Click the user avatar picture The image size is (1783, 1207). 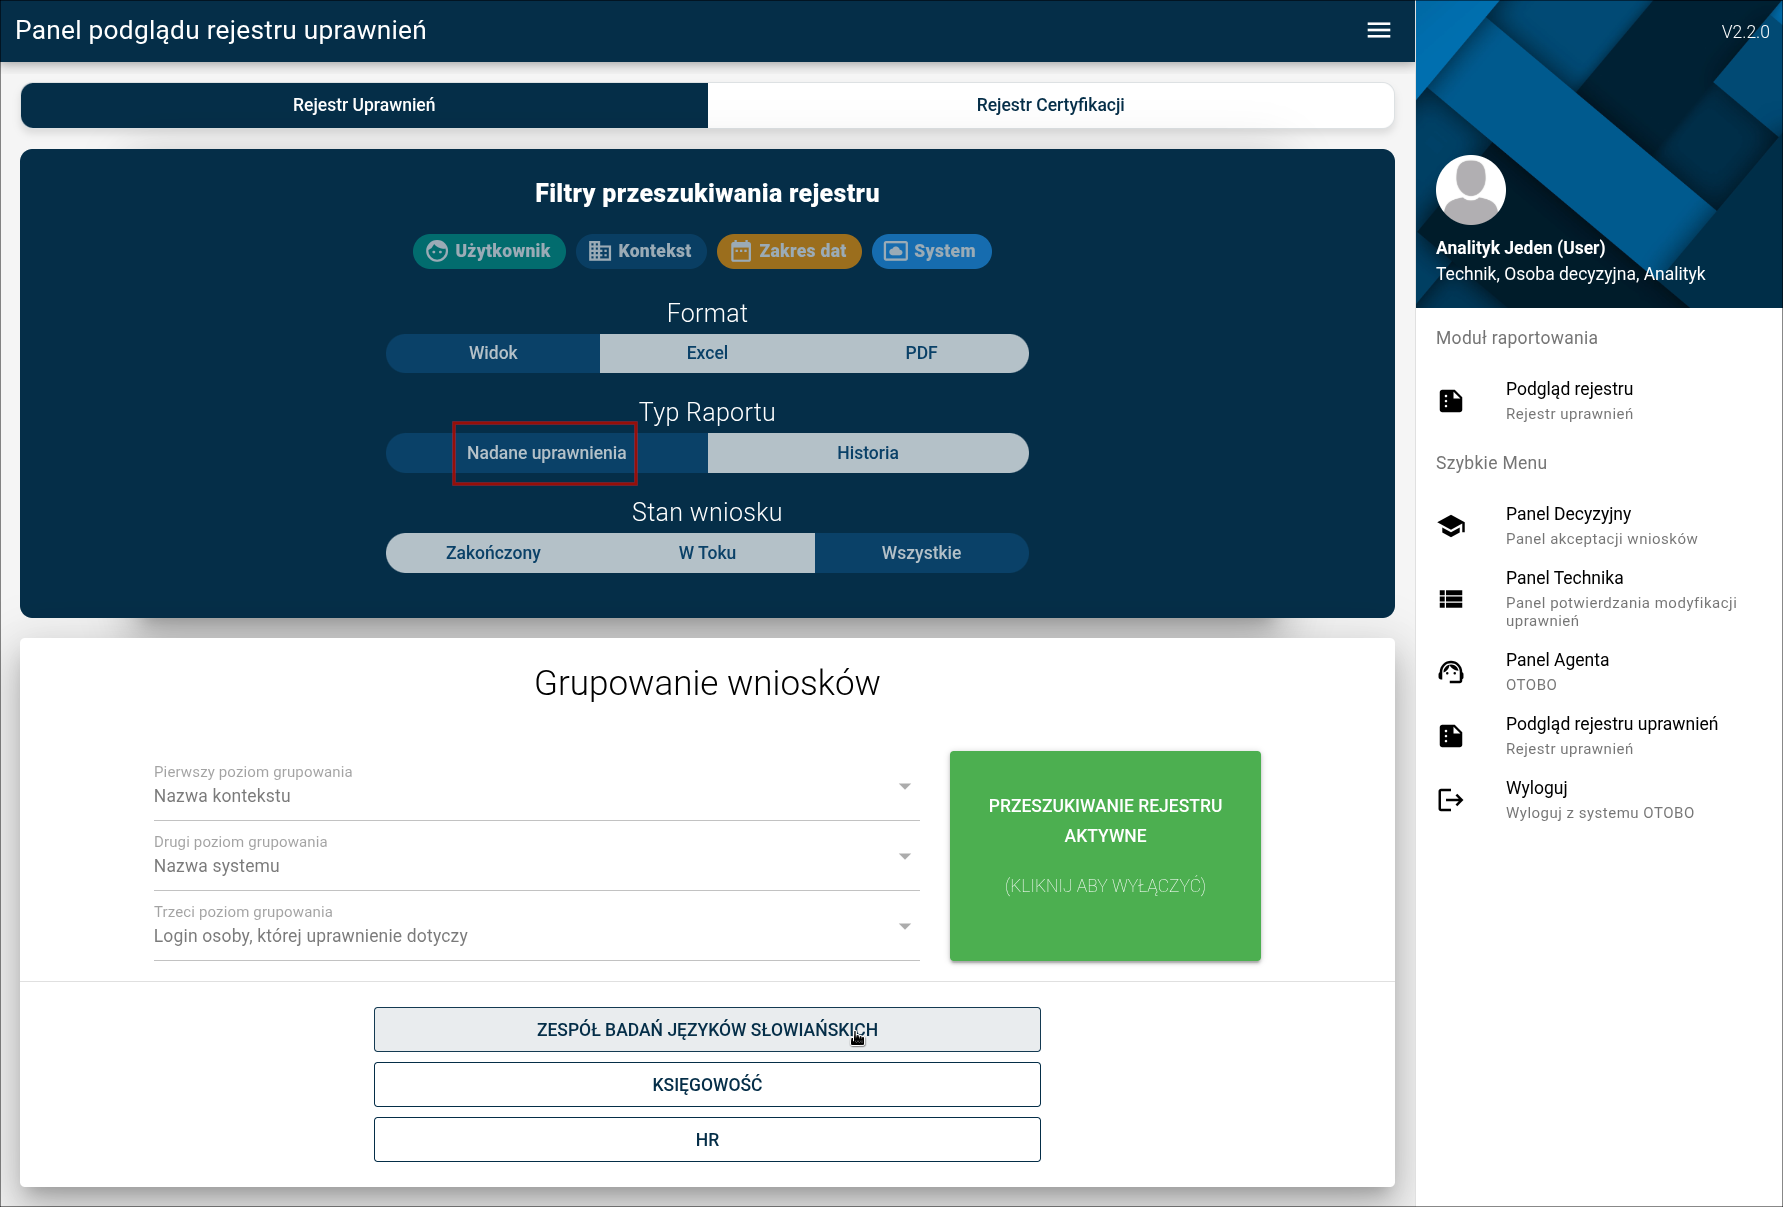tap(1470, 190)
